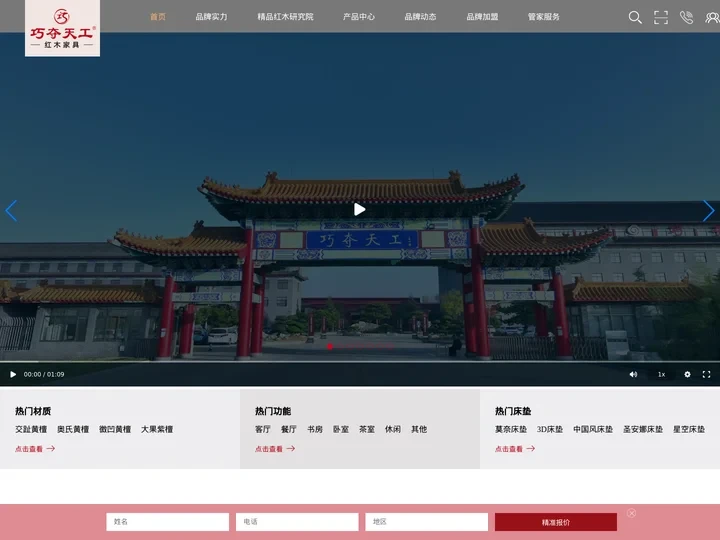Open the 管家服务 menu
Screen dimensions: 720x540
click(544, 17)
